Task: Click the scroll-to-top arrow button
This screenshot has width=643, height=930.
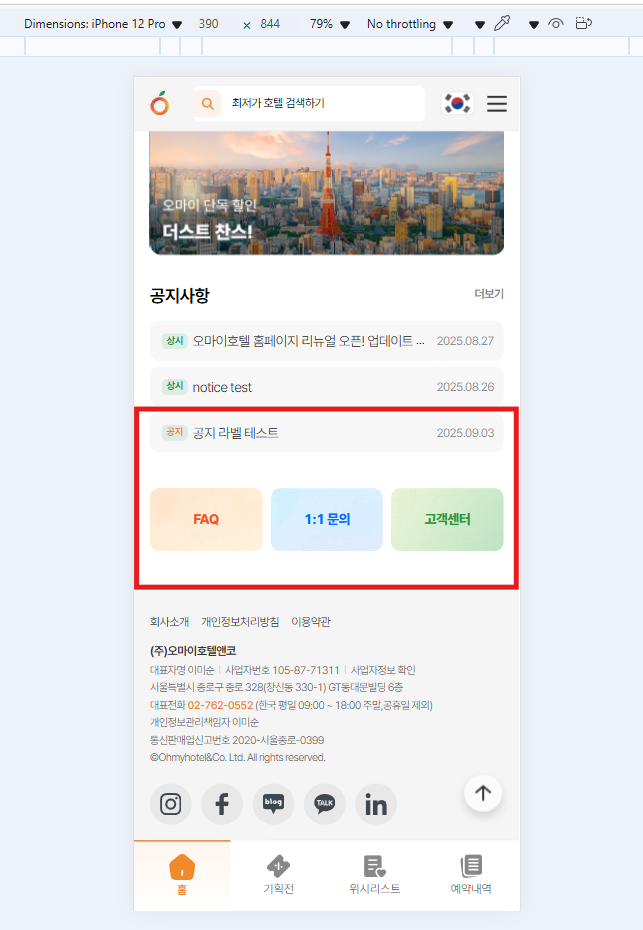Action: click(x=483, y=793)
